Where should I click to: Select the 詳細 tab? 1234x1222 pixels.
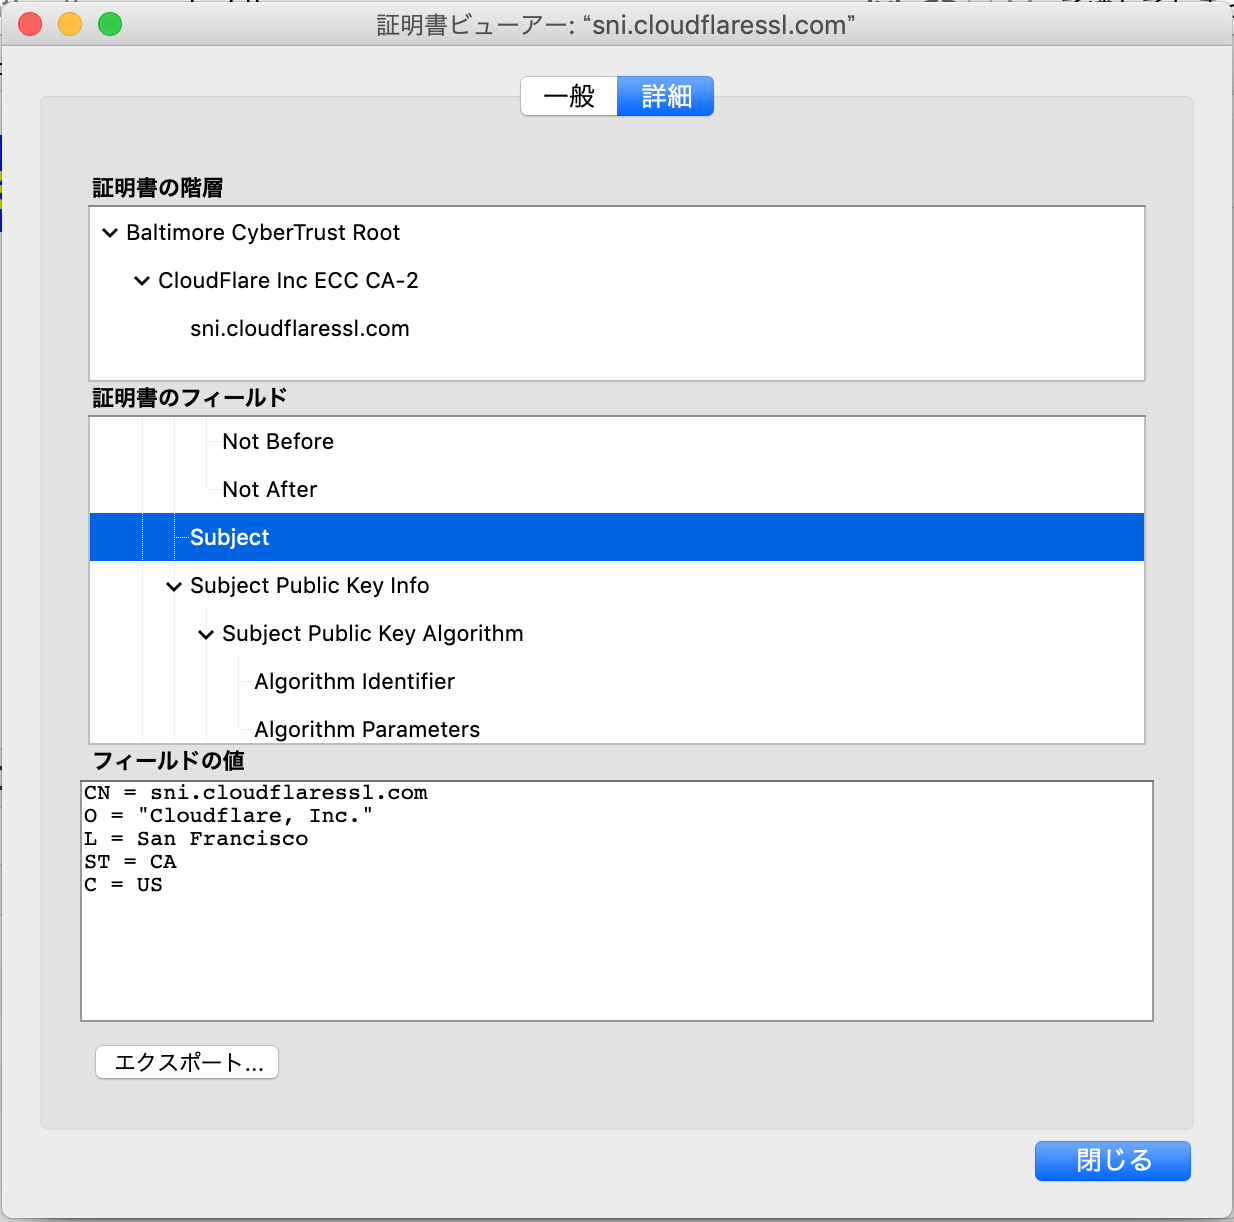coord(666,96)
